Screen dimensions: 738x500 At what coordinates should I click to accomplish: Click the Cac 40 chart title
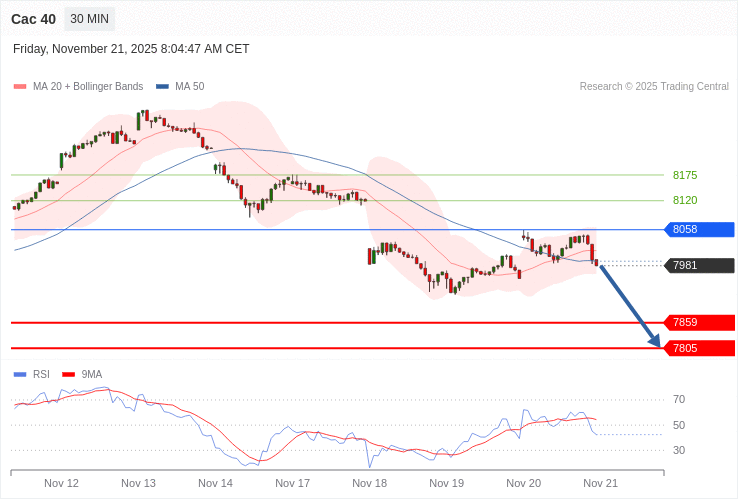click(33, 19)
